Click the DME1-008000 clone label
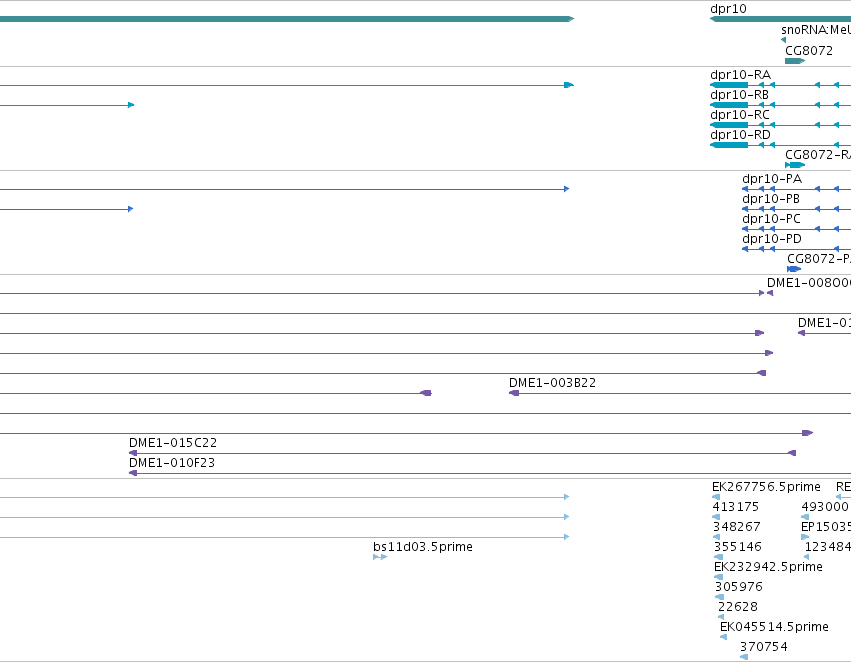Image resolution: width=851 pixels, height=662 pixels. coord(809,283)
